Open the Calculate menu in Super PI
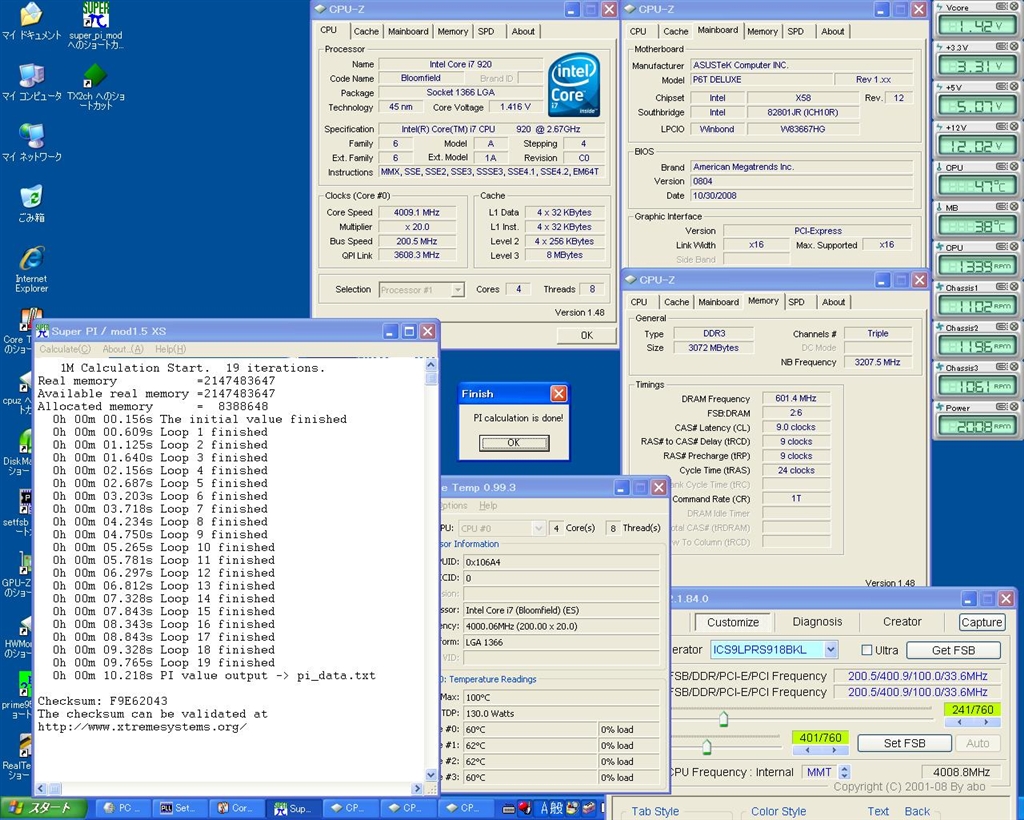Viewport: 1024px width, 820px height. 64,349
